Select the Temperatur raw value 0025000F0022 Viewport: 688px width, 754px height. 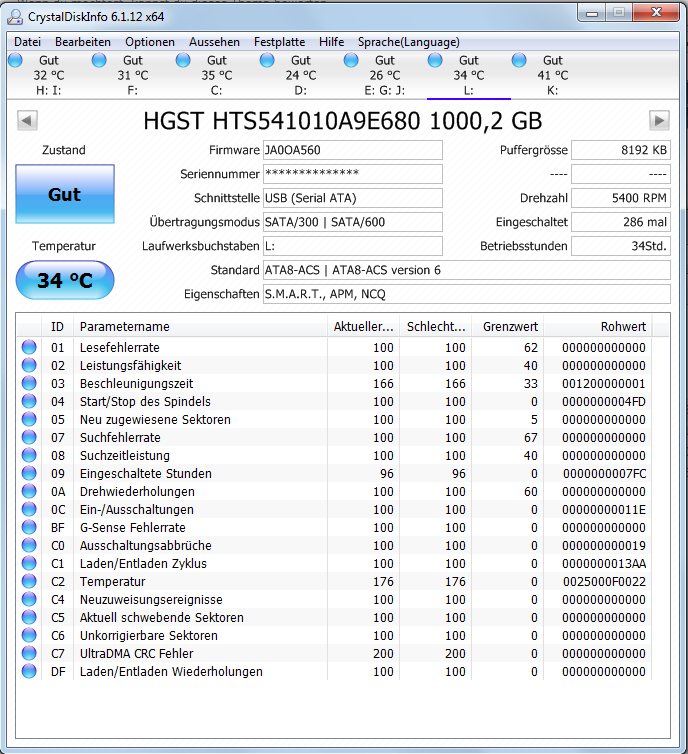[604, 581]
